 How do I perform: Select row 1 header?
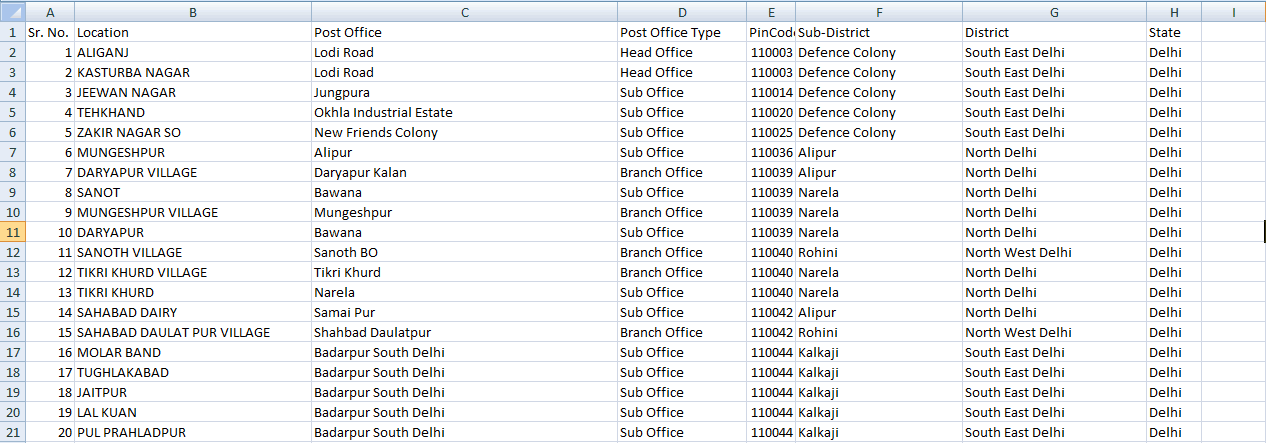(12, 32)
